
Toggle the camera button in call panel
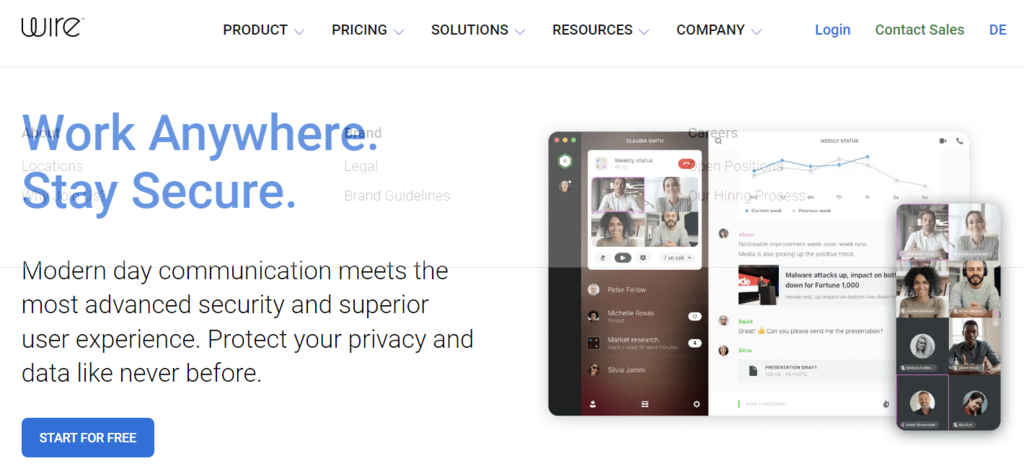click(622, 258)
